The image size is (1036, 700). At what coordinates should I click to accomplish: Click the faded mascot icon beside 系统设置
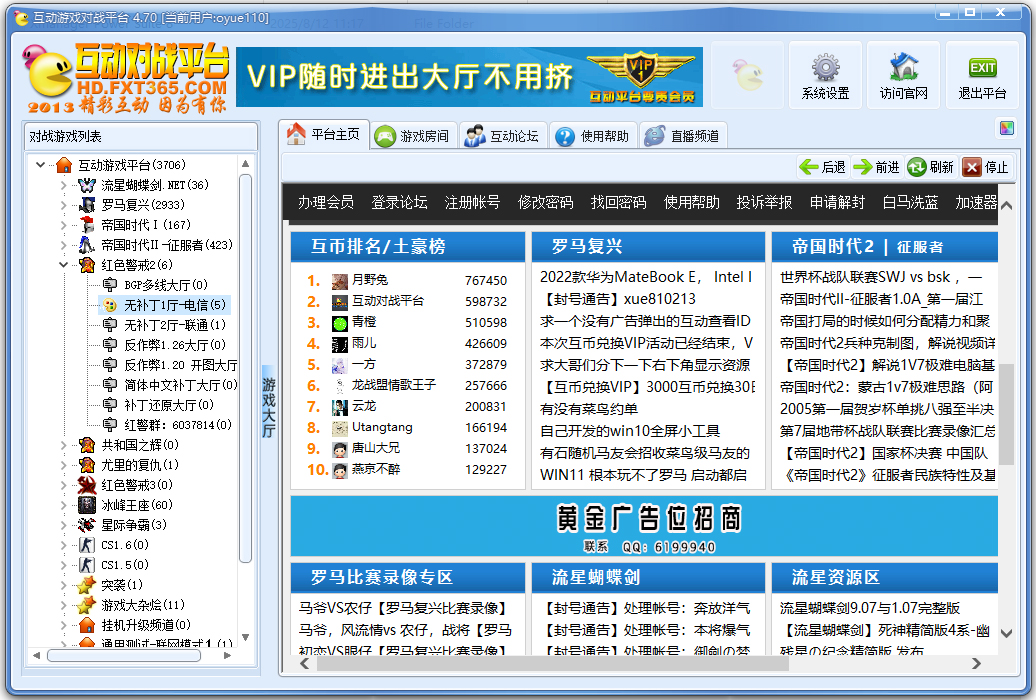click(747, 74)
